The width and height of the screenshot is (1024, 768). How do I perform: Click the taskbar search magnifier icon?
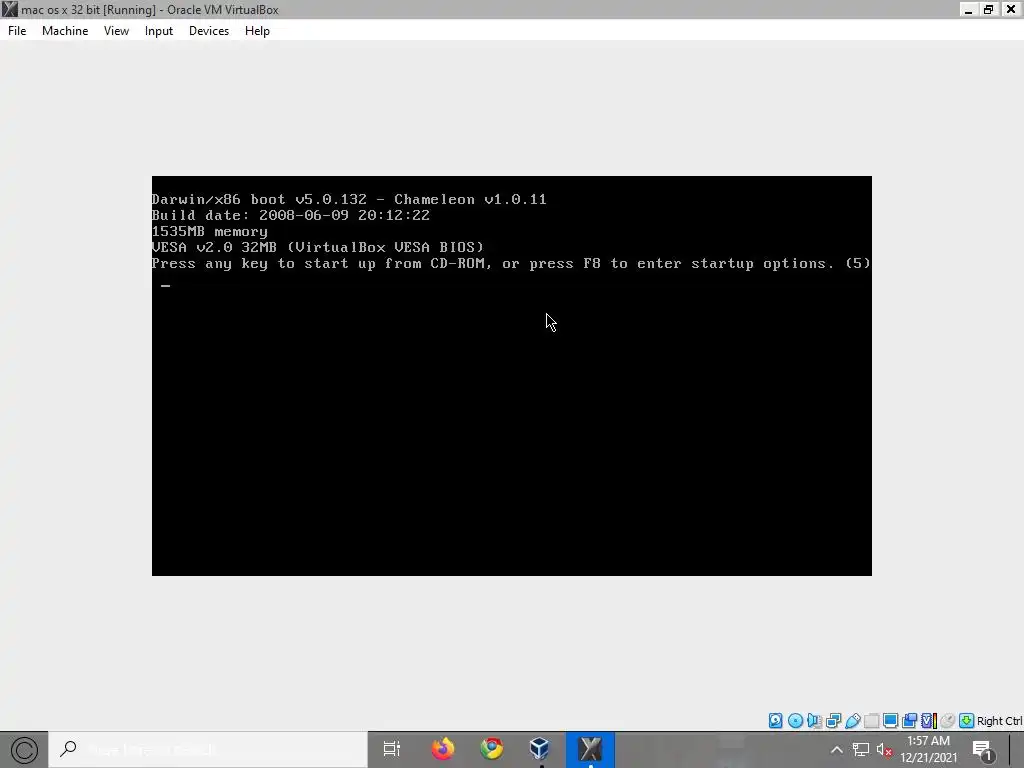[x=69, y=749]
